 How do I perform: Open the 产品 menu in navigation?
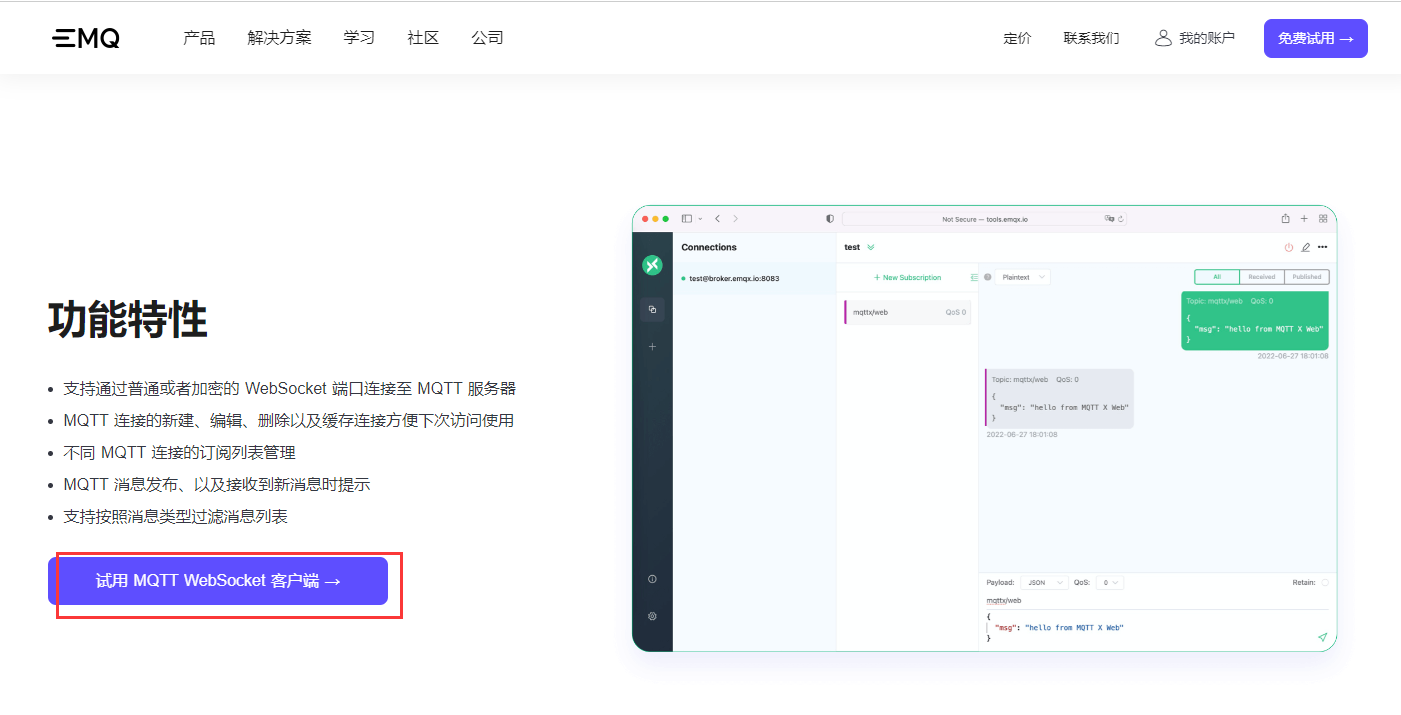point(199,38)
